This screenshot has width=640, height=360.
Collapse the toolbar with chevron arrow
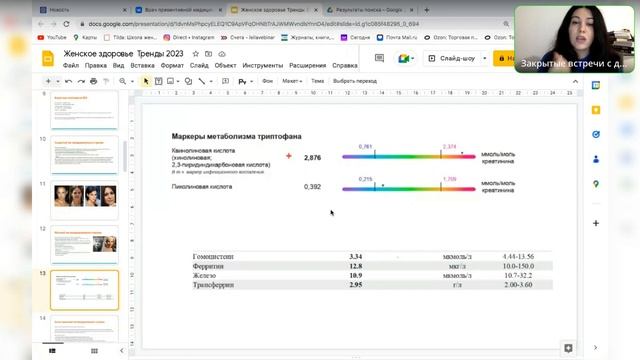point(575,82)
